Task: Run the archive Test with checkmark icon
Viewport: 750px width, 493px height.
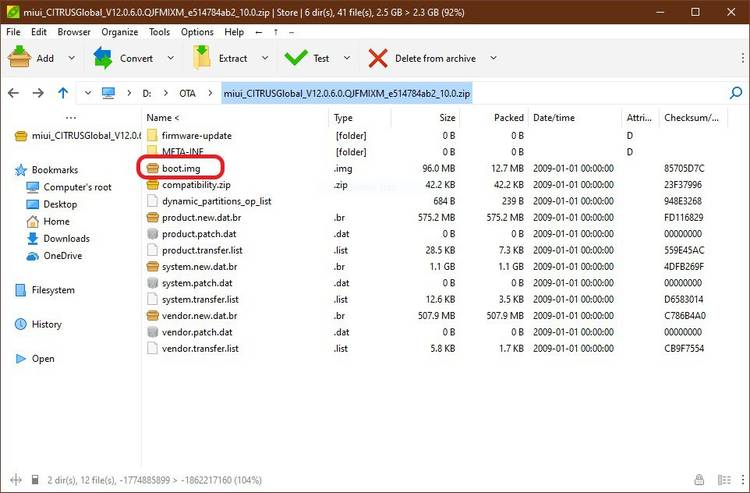Action: coord(296,58)
